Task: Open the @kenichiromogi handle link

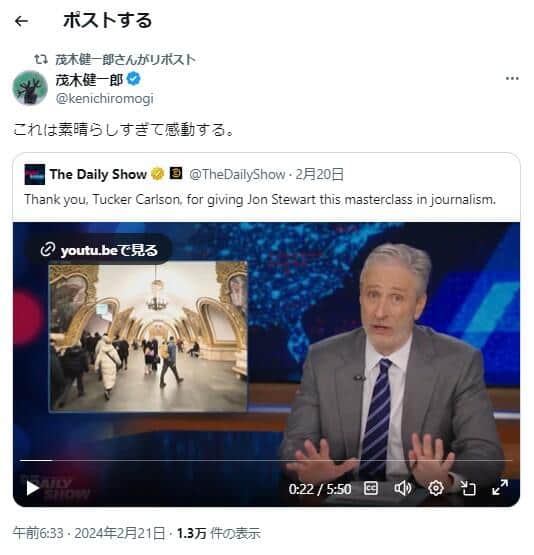Action: (x=104, y=98)
